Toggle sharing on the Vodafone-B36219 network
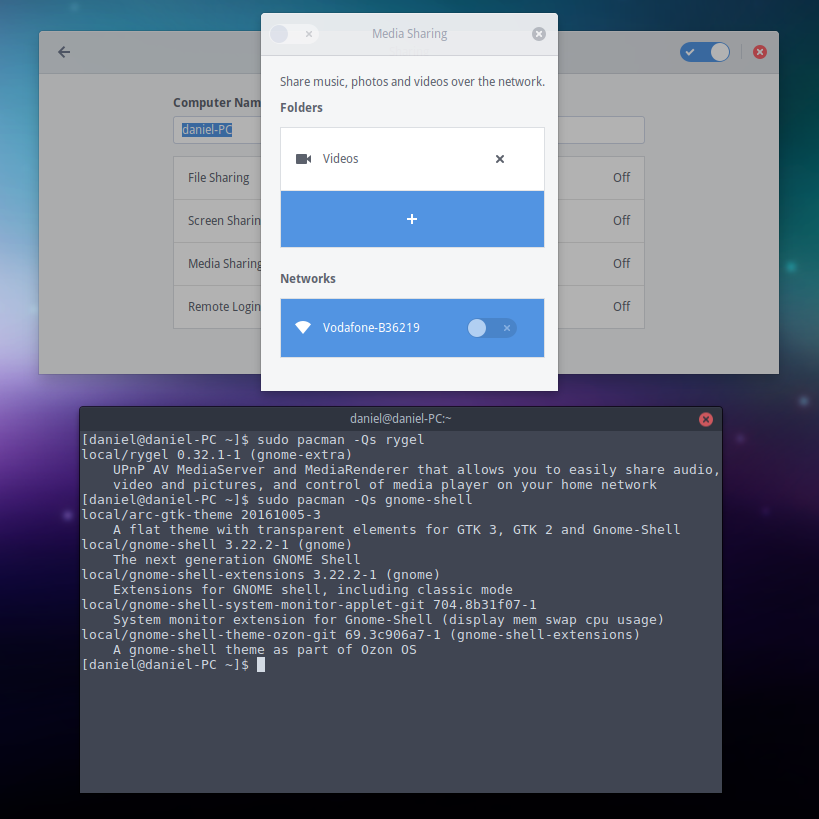This screenshot has height=819, width=819. [492, 328]
